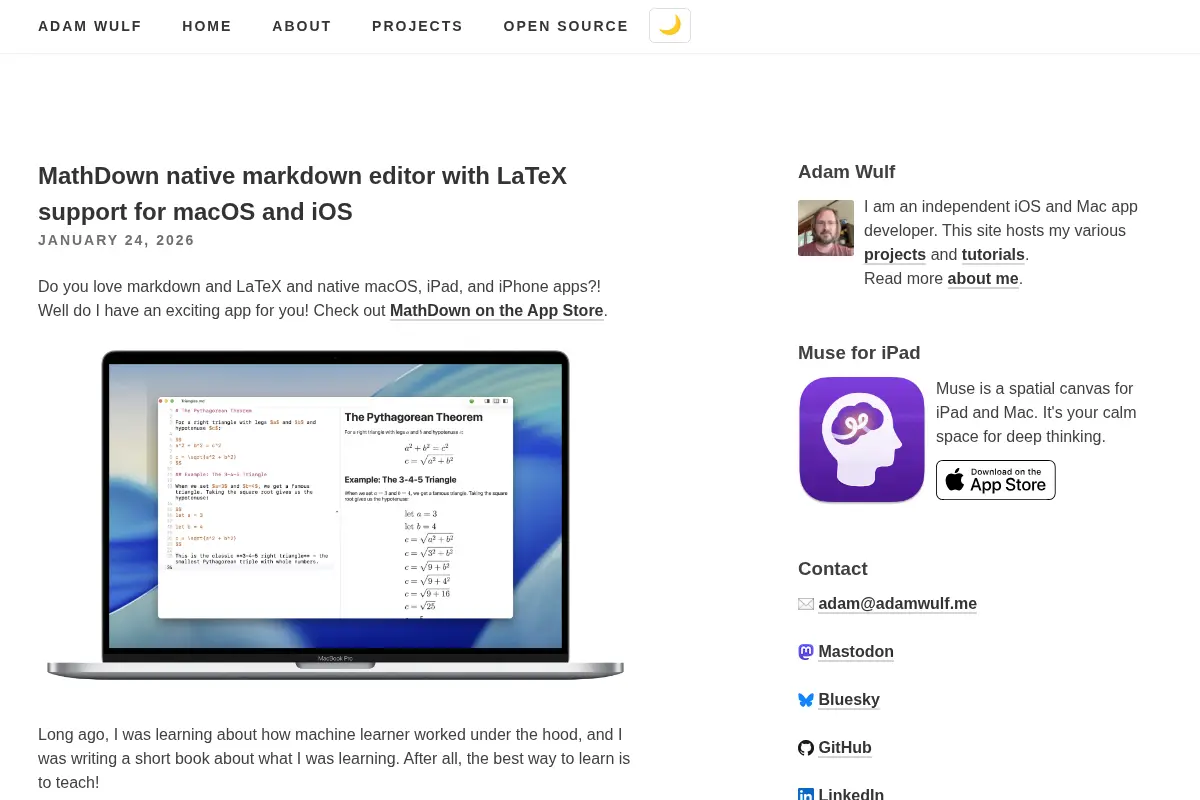Go to the HOME nav item

click(x=207, y=26)
